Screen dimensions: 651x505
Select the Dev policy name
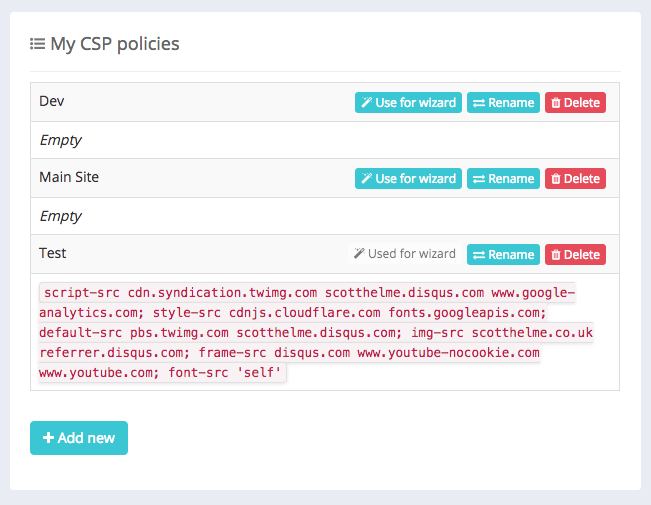(x=52, y=101)
